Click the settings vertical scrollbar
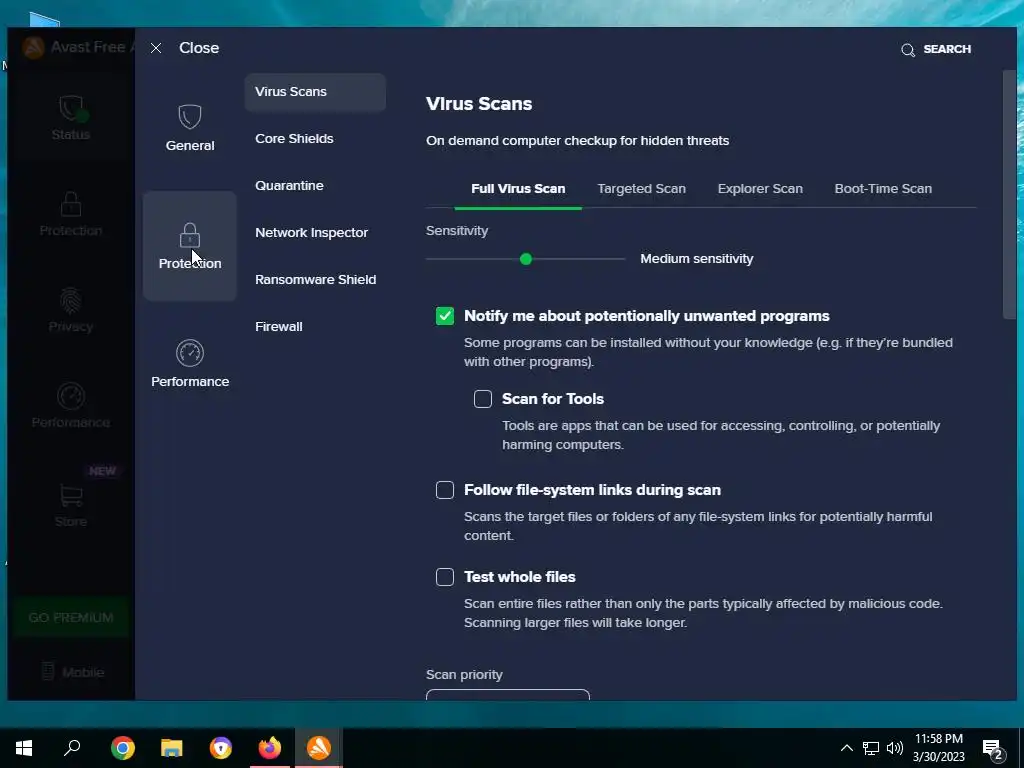1024x768 pixels. coord(1010,195)
